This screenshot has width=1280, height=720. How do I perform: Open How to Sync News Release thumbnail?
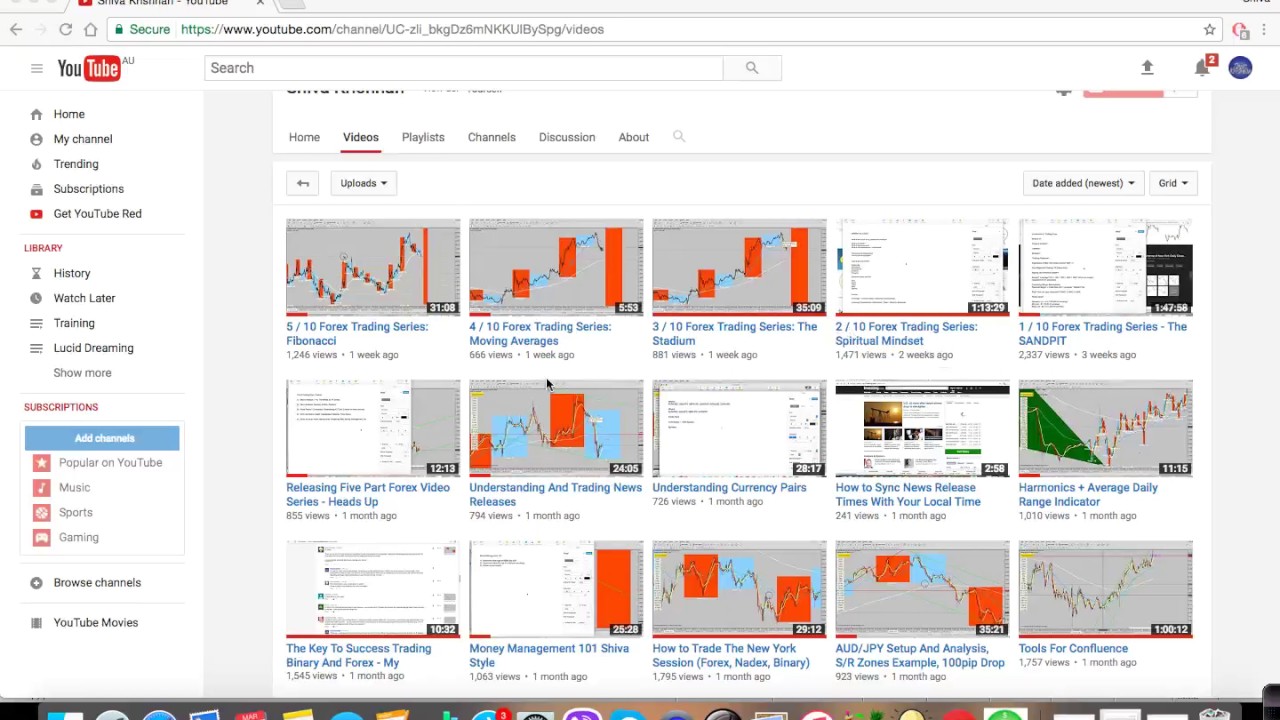pyautogui.click(x=922, y=428)
